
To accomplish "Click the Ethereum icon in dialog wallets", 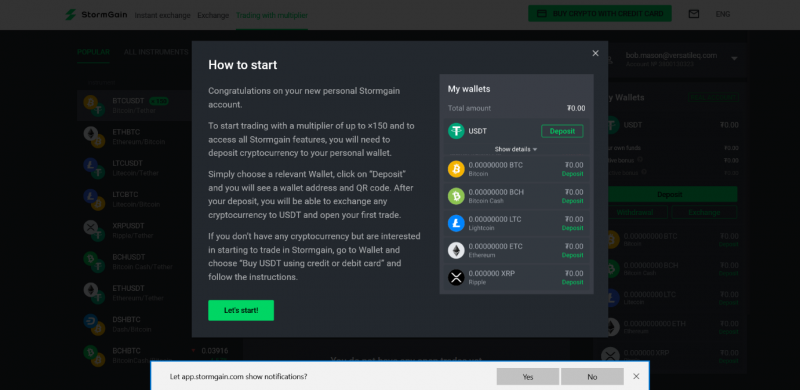I will coord(456,250).
